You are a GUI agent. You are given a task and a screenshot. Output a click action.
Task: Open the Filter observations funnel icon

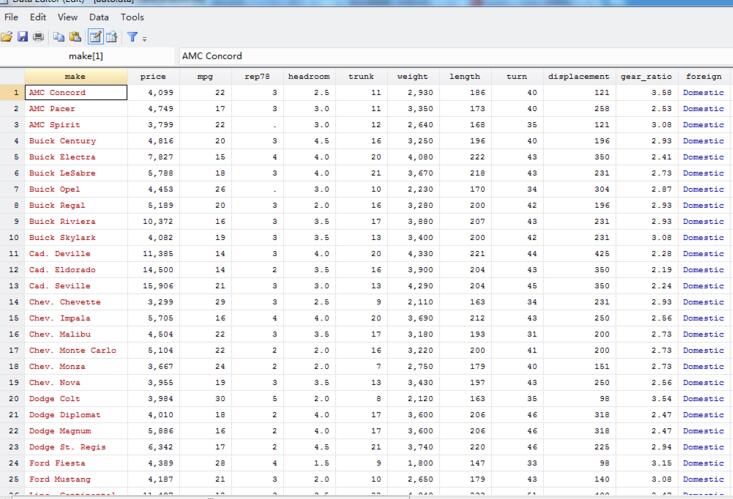(132, 37)
